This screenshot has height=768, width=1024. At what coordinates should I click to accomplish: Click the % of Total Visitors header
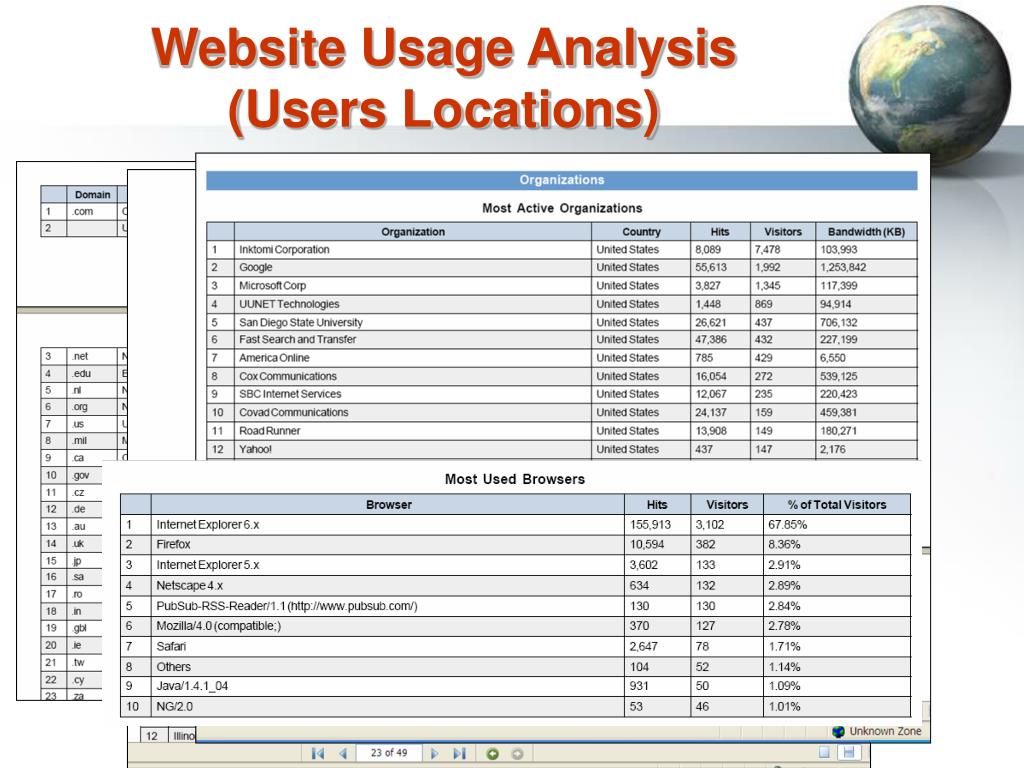(x=837, y=505)
